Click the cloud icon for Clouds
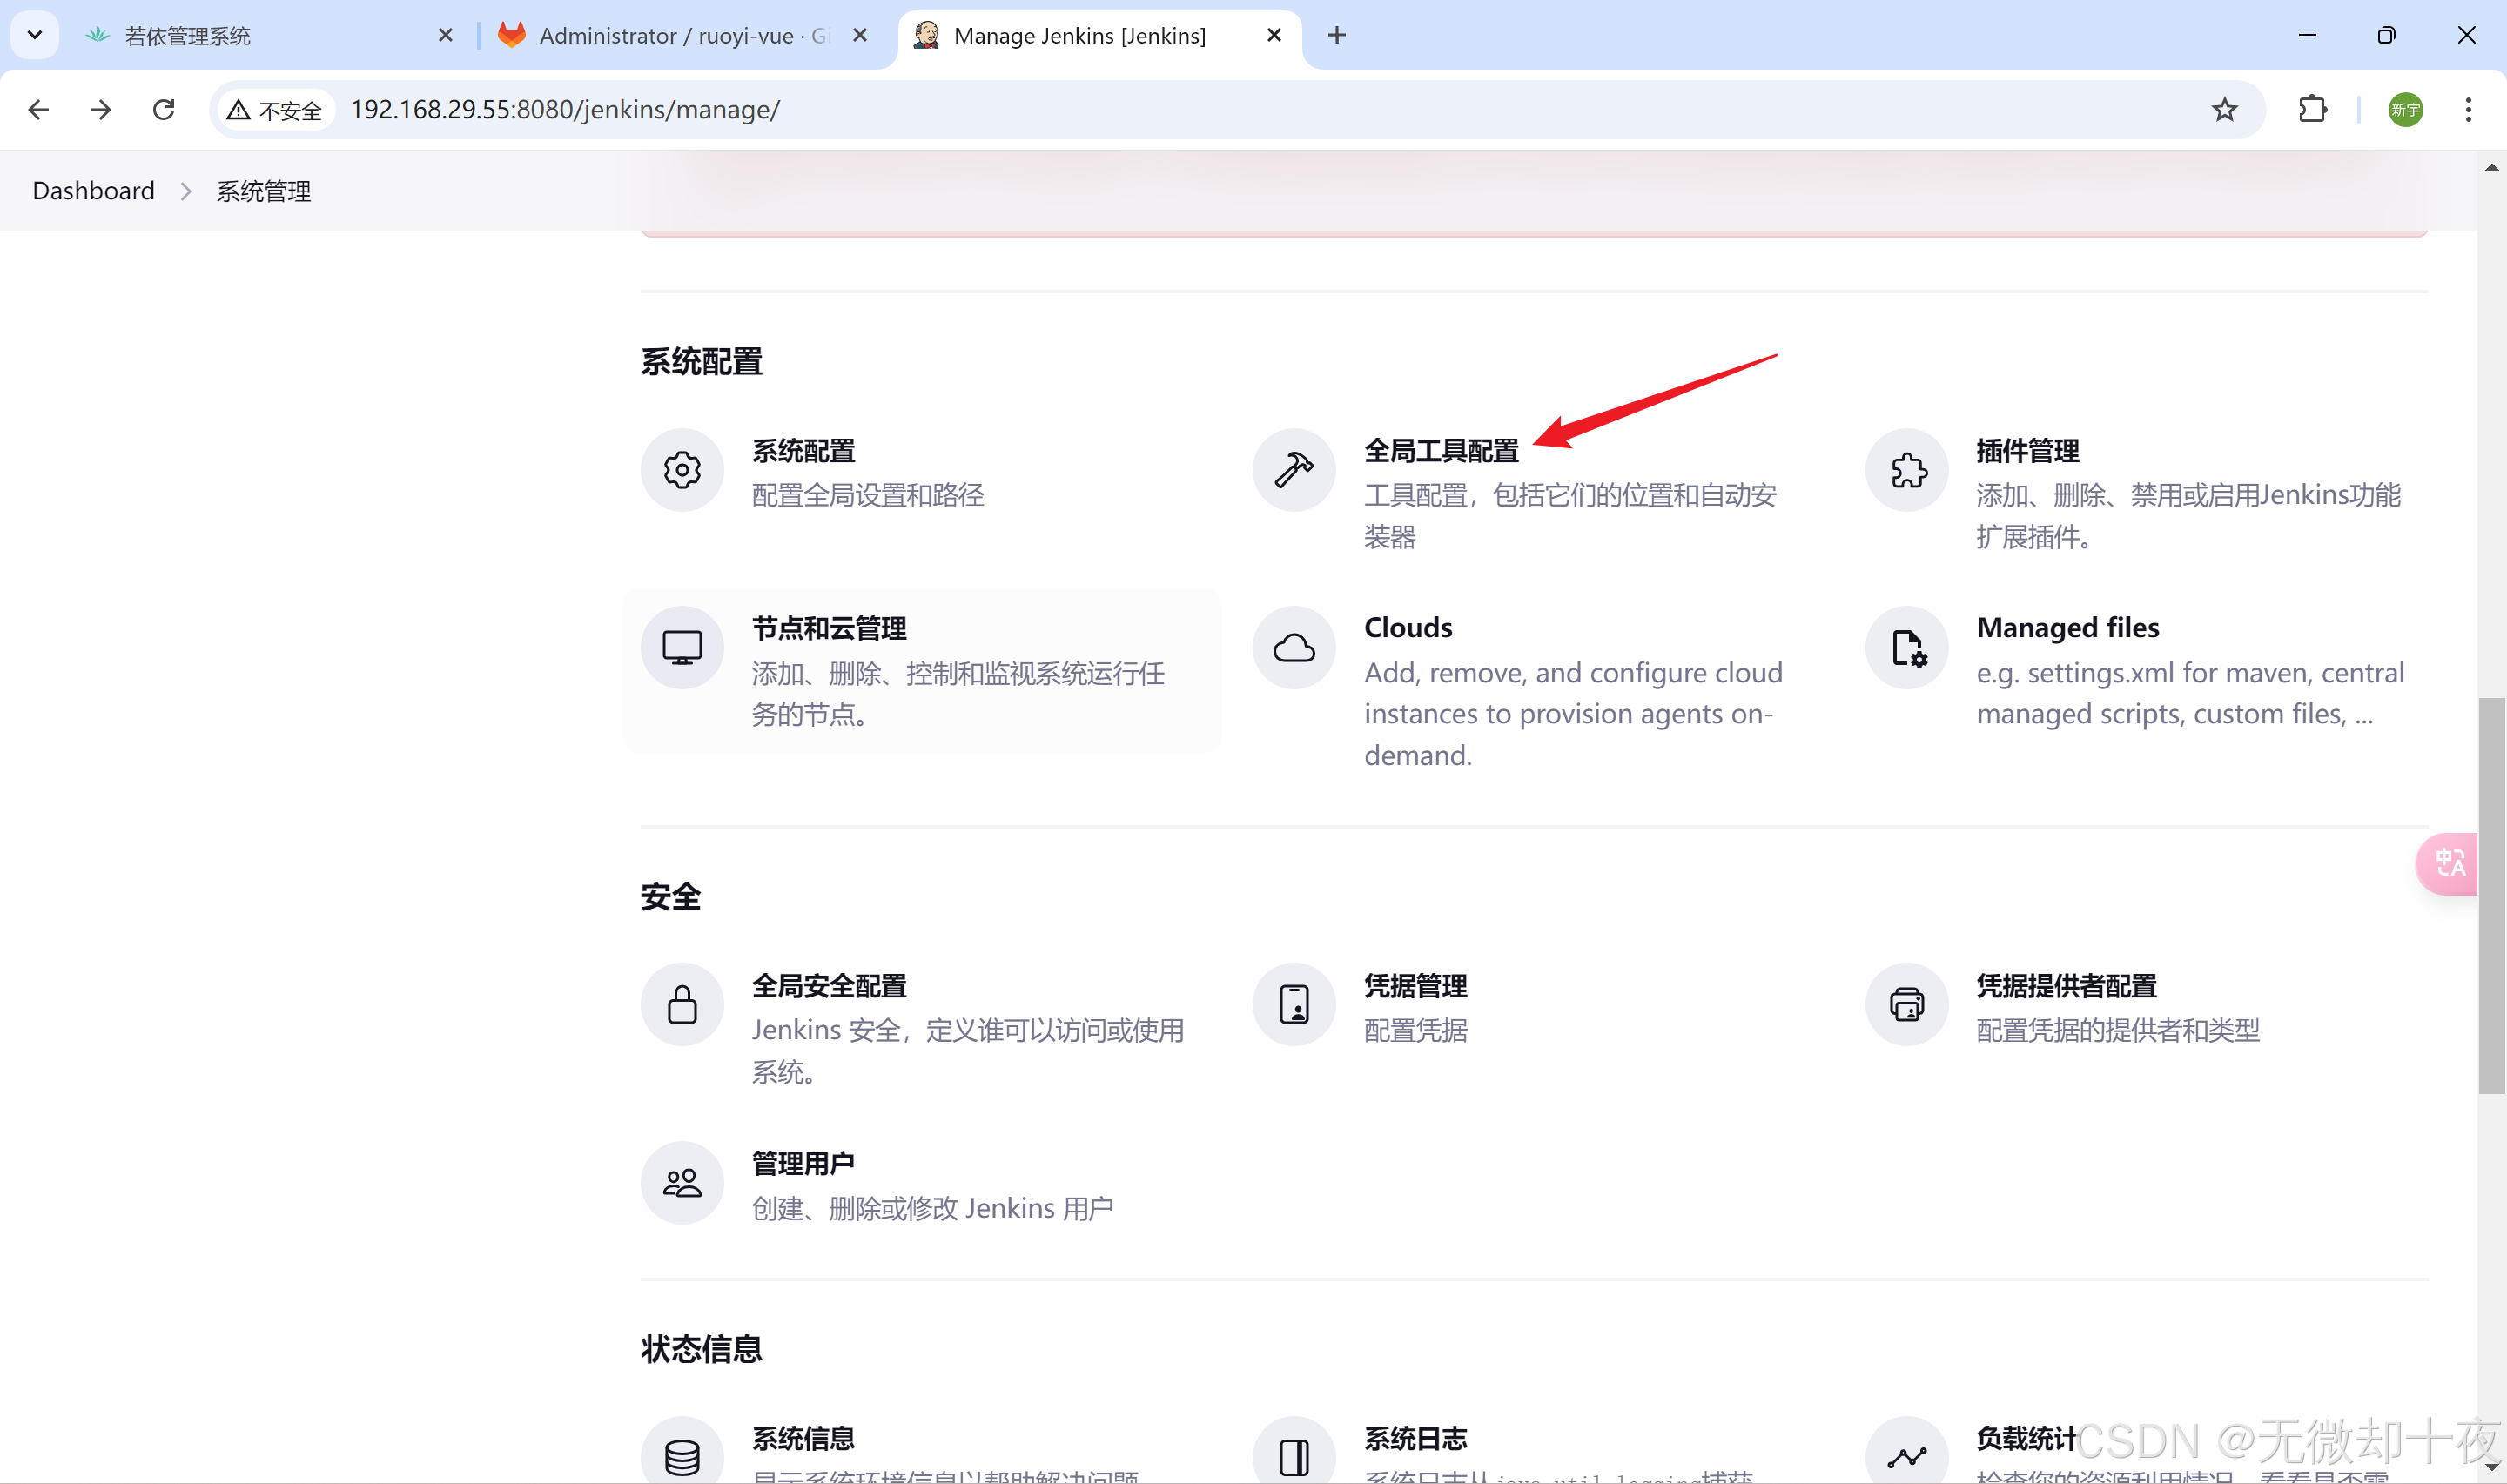The width and height of the screenshot is (2507, 1484). [x=1293, y=648]
